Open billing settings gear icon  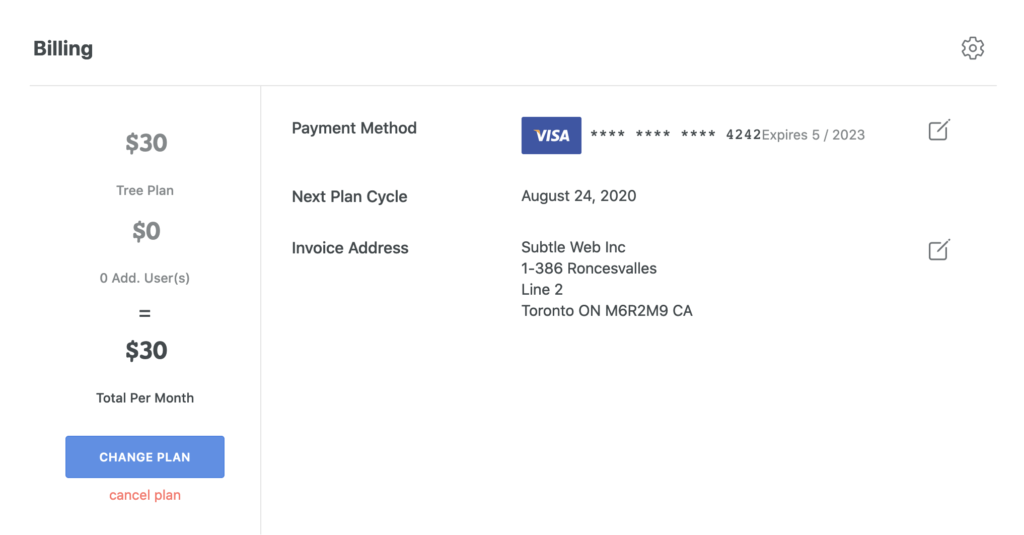(972, 48)
